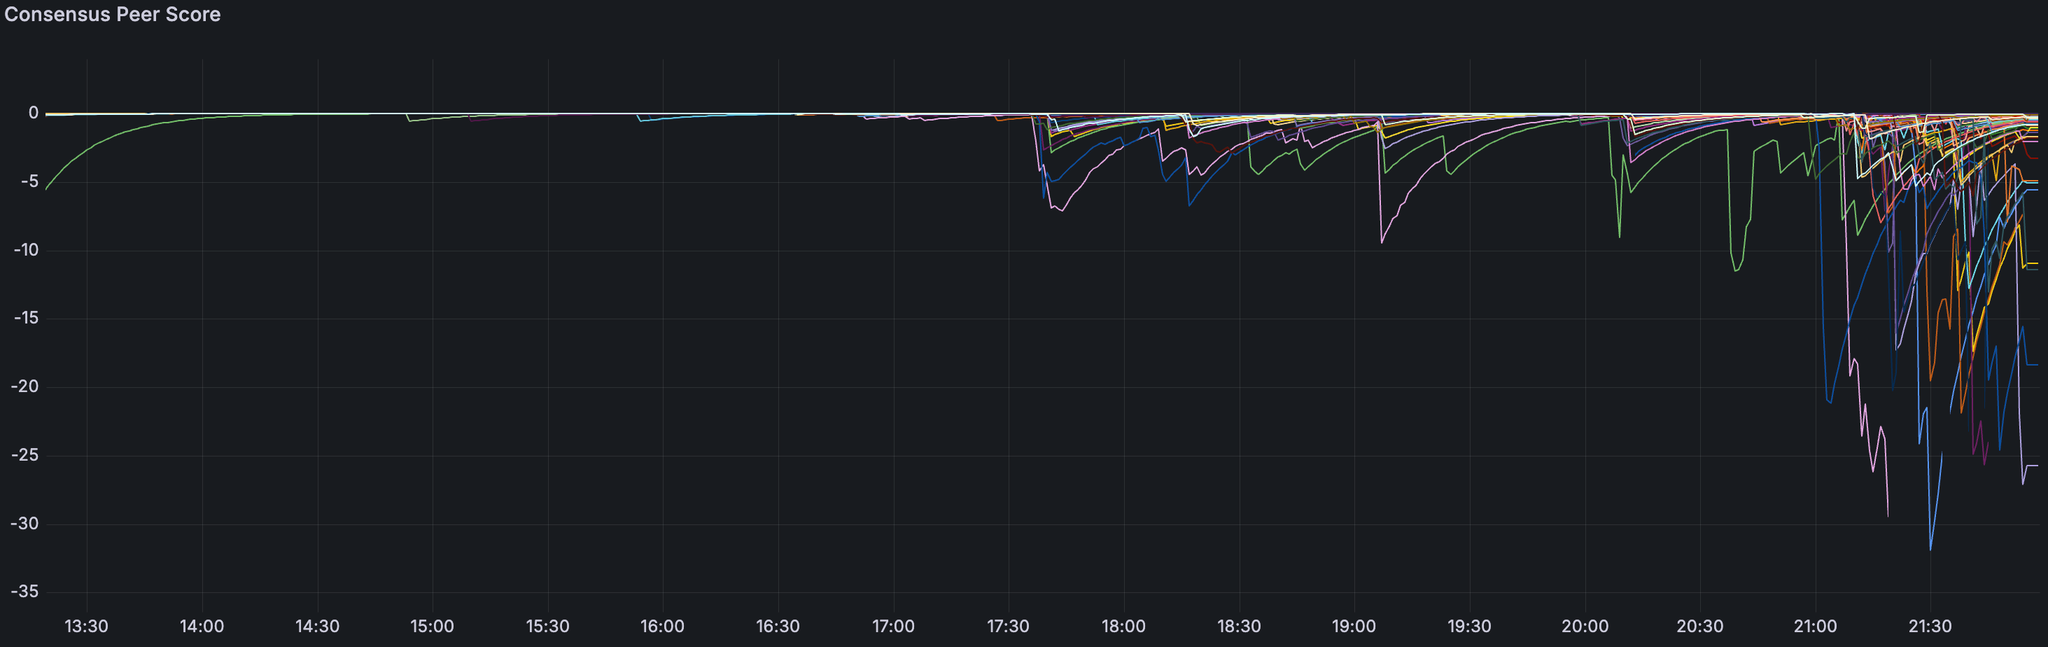Click the lowest blue spike near 21:30

tap(1930, 549)
